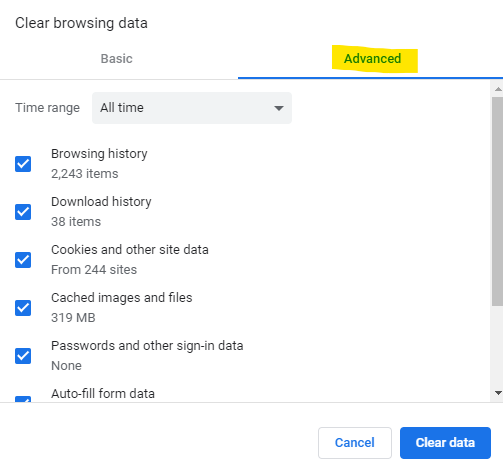
Task: Click the scrollbar up arrow
Action: pyautogui.click(x=498, y=89)
